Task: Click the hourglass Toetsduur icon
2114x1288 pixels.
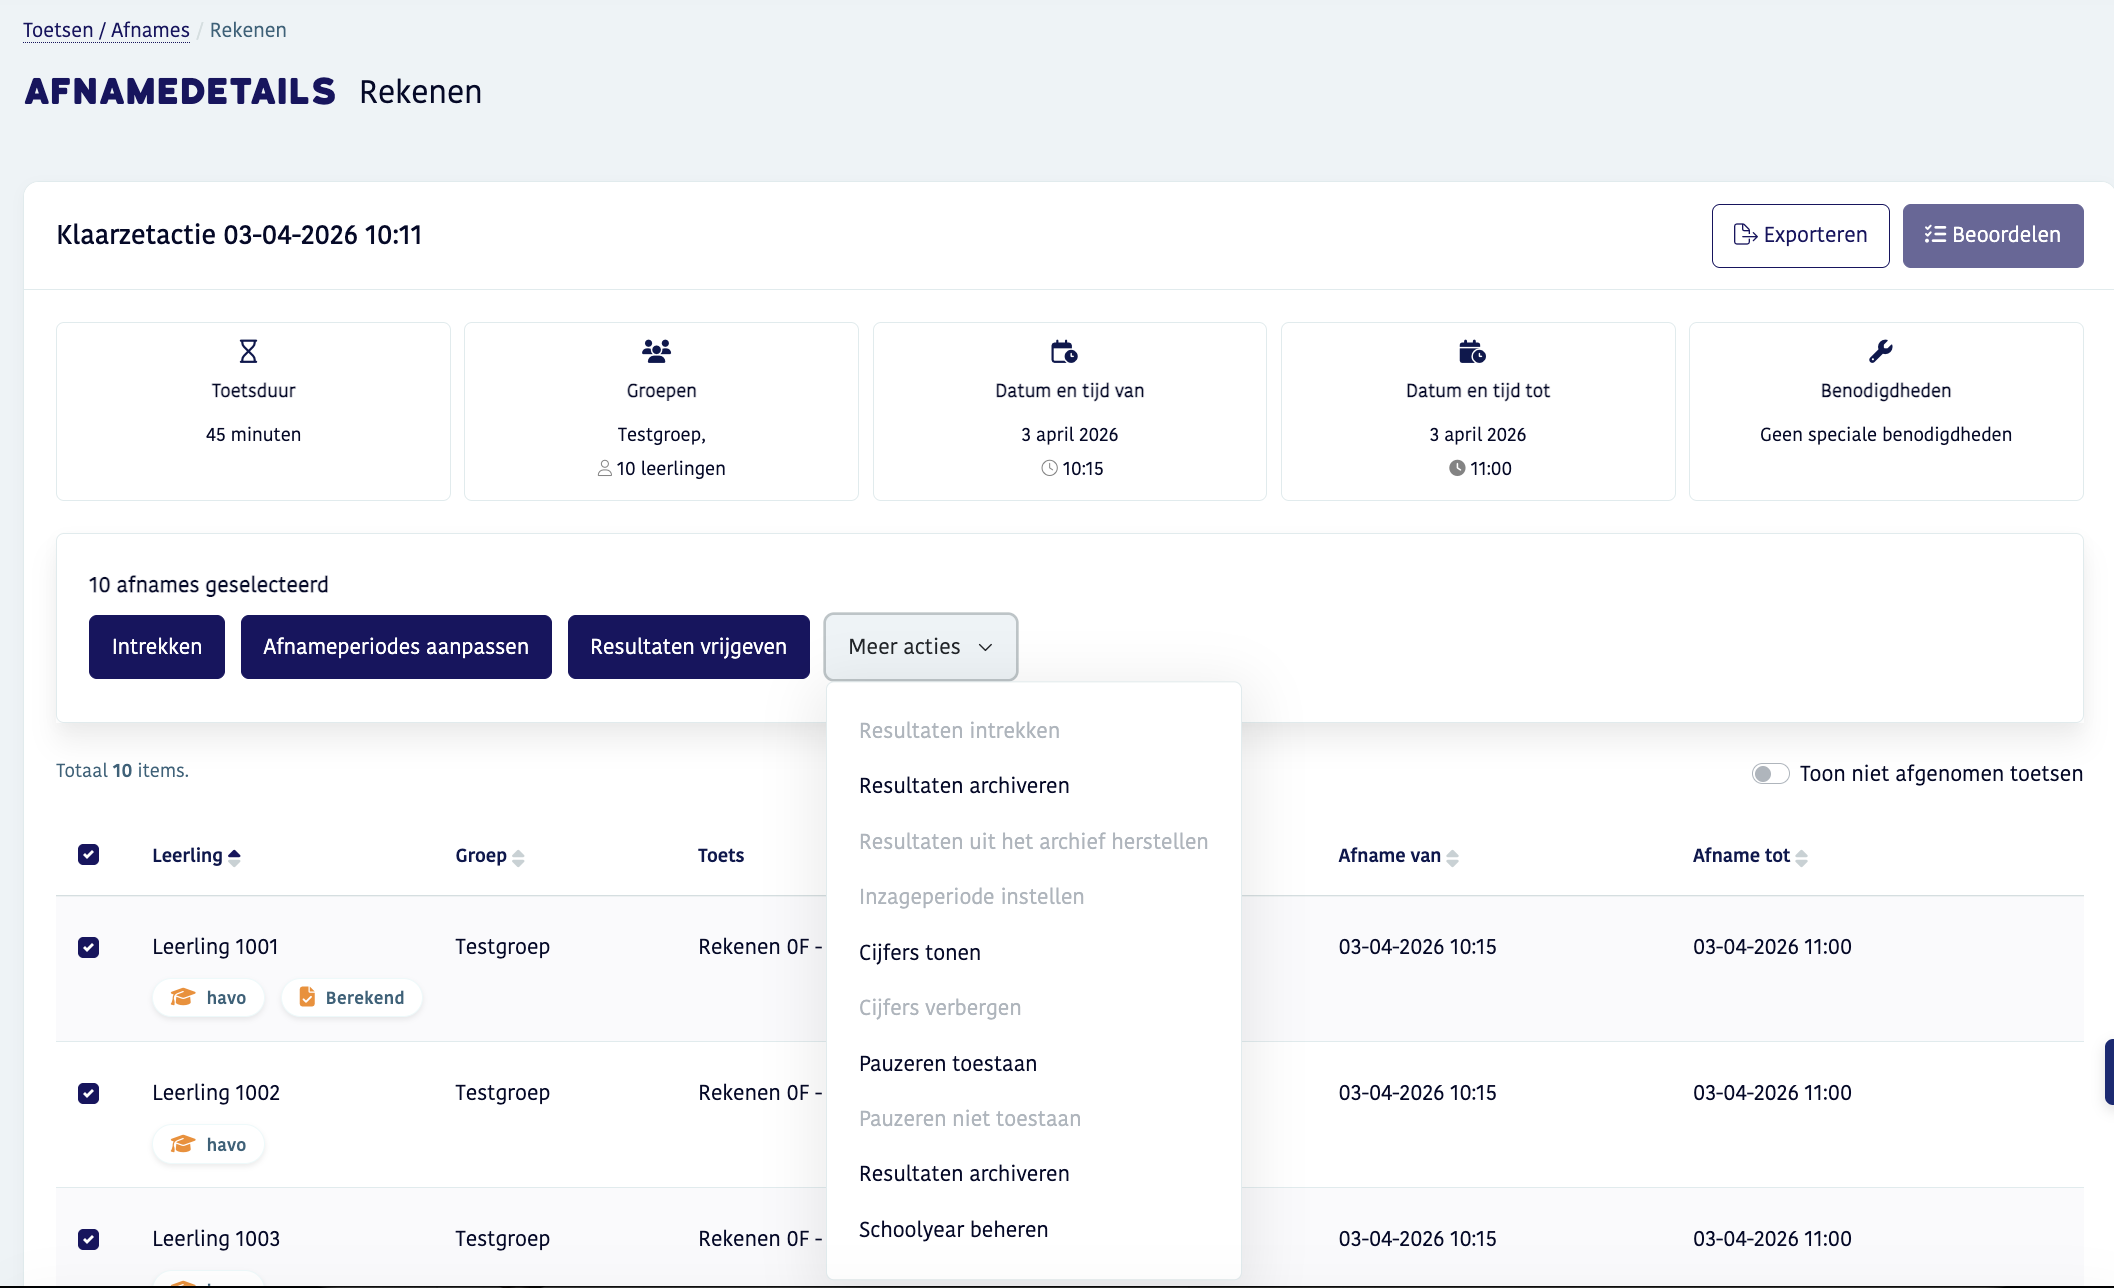Action: click(x=248, y=351)
